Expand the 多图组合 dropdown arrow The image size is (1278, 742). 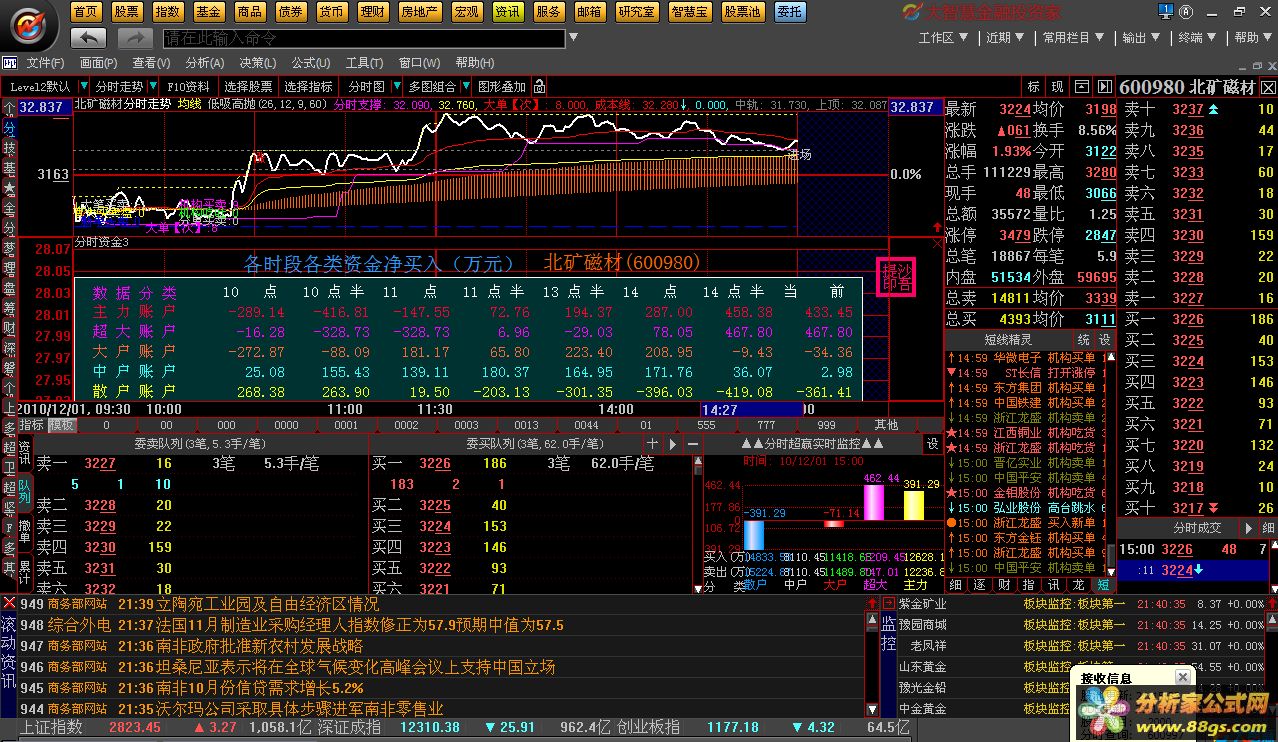[465, 87]
